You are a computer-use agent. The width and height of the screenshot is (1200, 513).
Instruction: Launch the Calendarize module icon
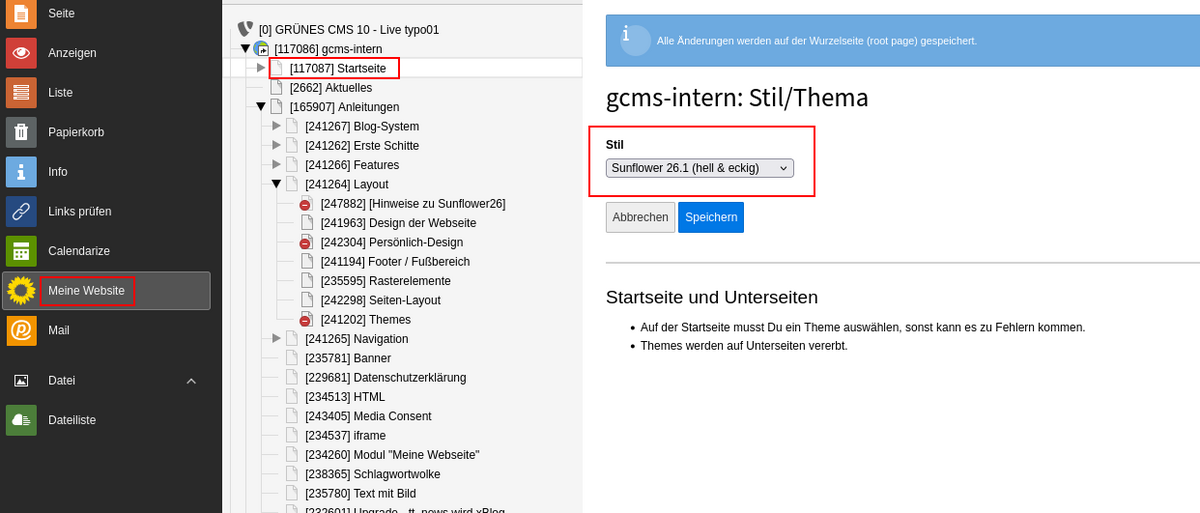coord(21,251)
